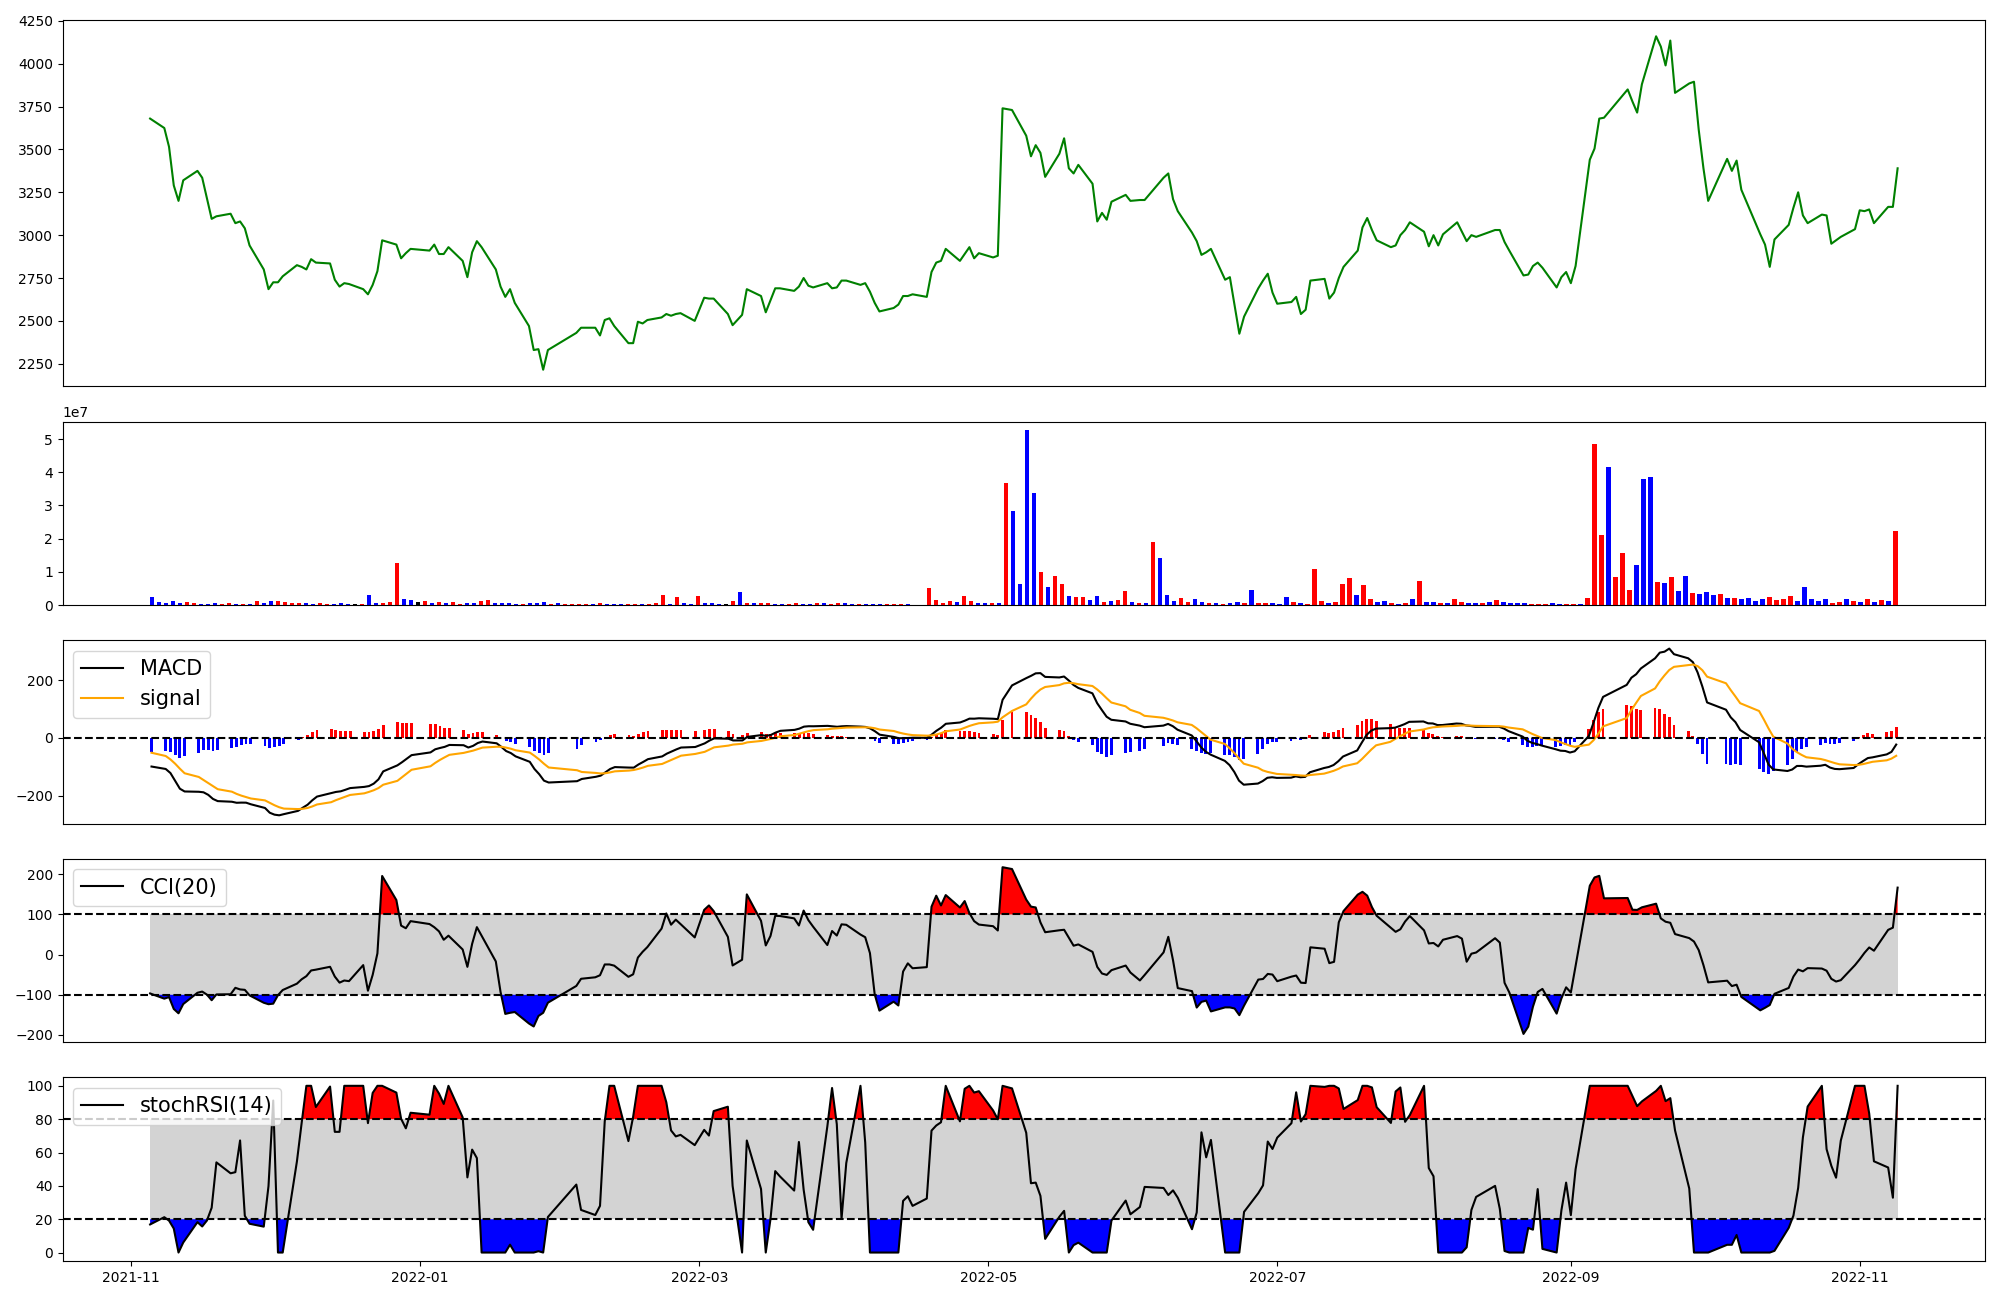2000x1300 pixels.
Task: Click the 2022-05 x-axis date label
Action: (988, 1277)
